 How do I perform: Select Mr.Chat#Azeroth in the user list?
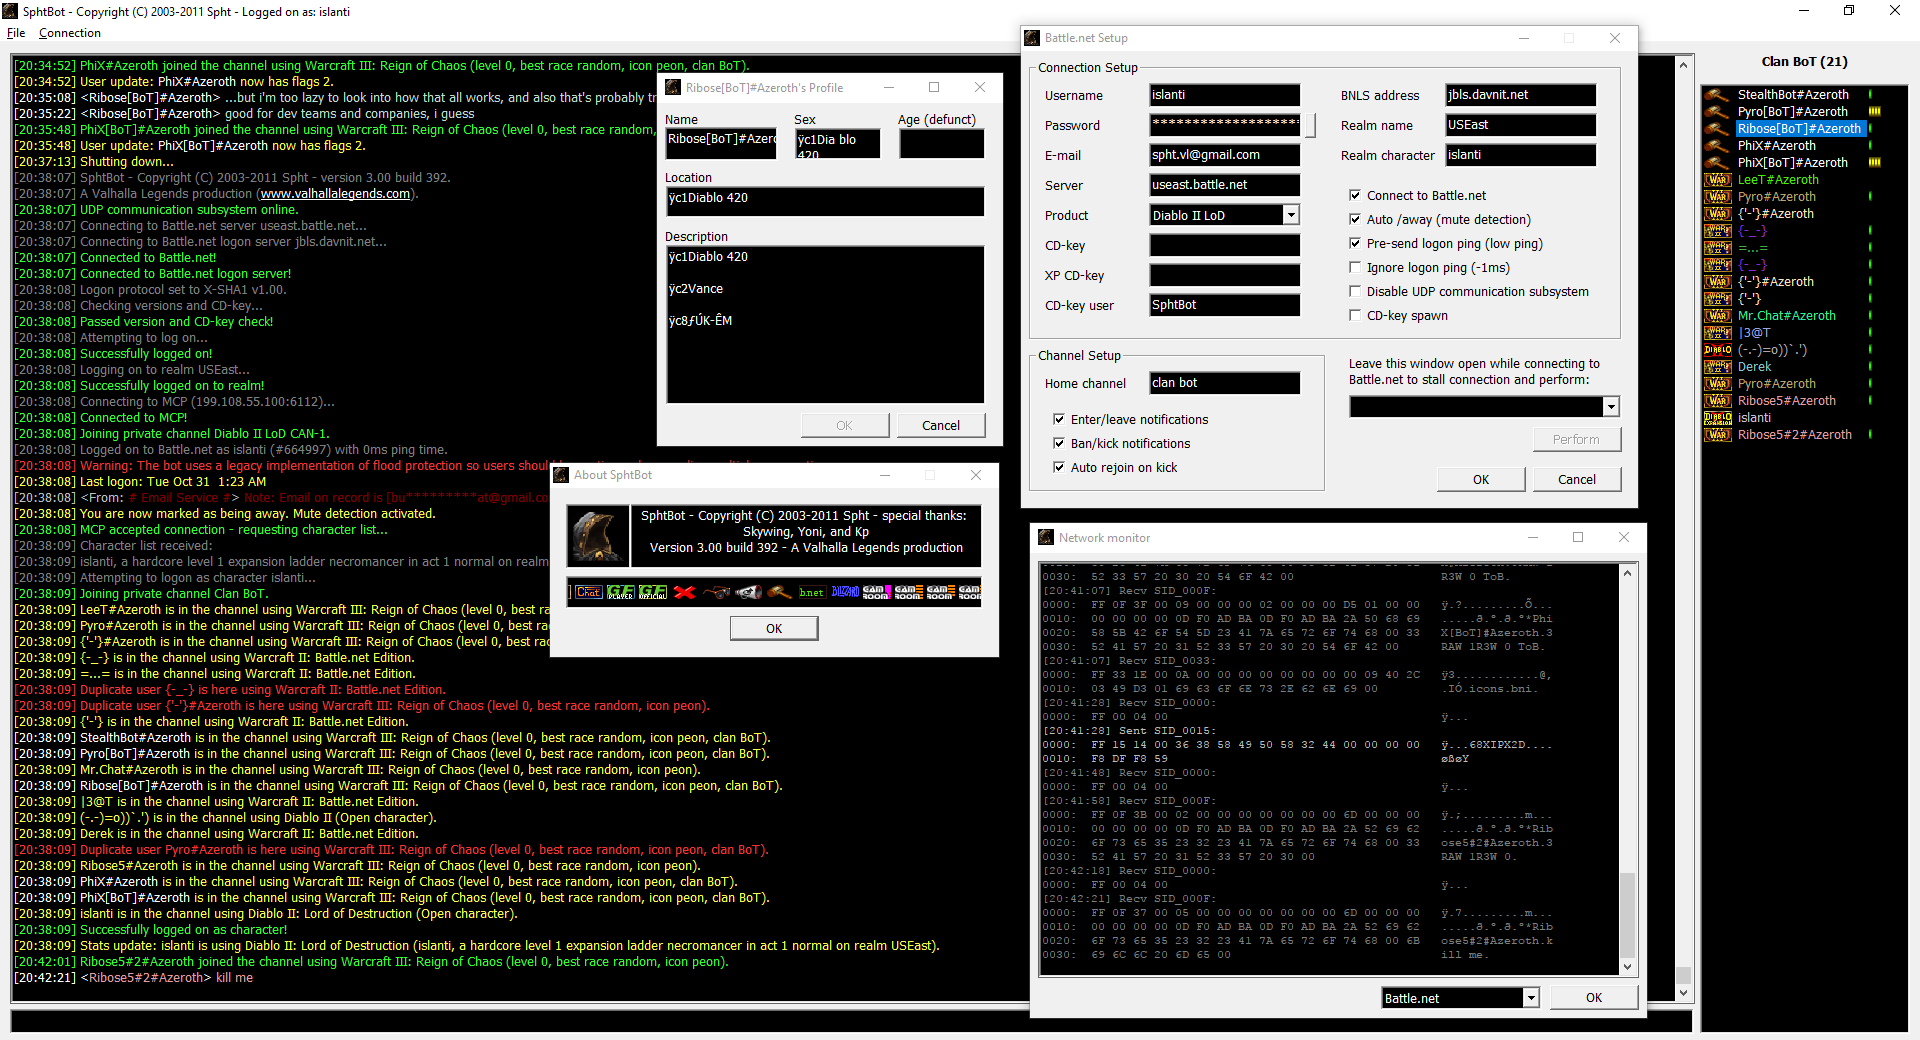tap(1786, 316)
